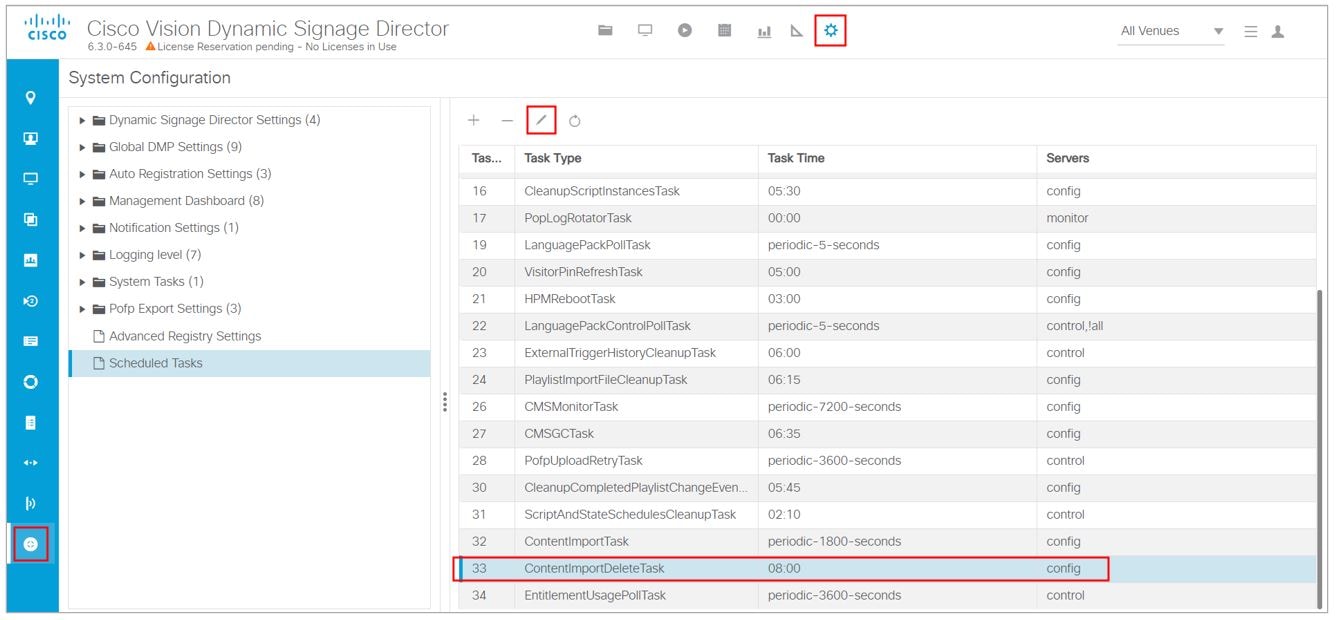Select Scheduled Tasks in the tree
Screen dimensions: 1336x620
click(155, 363)
